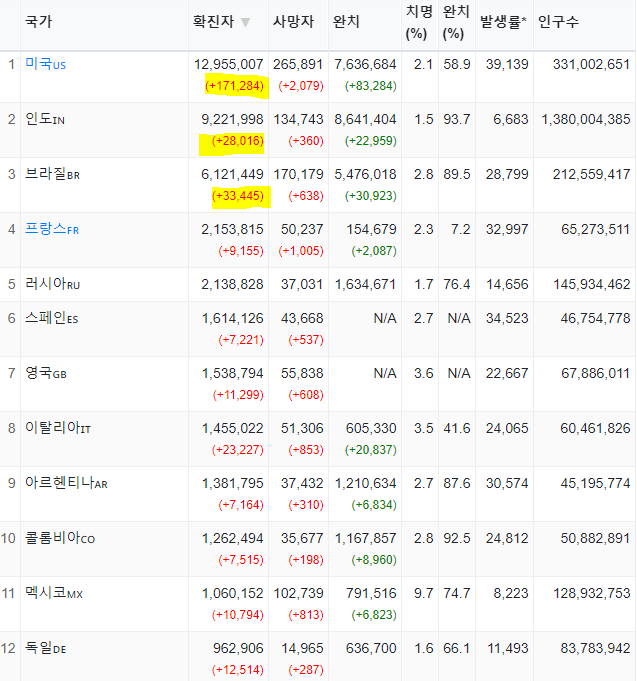Sort by 완치 count column header
The image size is (637, 681).
click(x=346, y=21)
